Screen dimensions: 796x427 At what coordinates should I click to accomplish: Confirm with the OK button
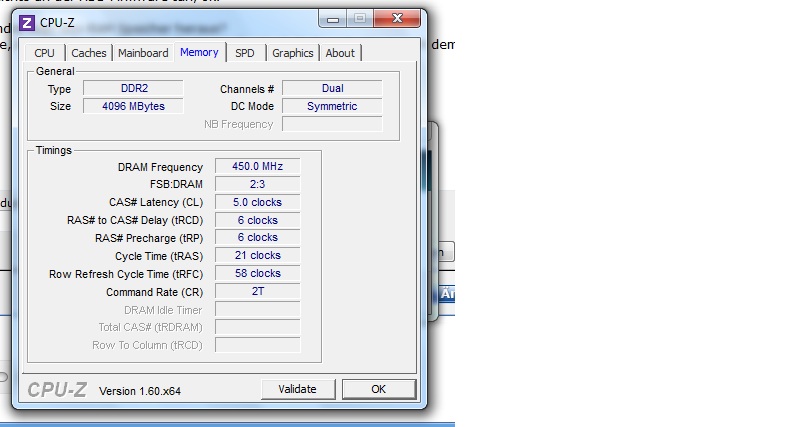(379, 389)
